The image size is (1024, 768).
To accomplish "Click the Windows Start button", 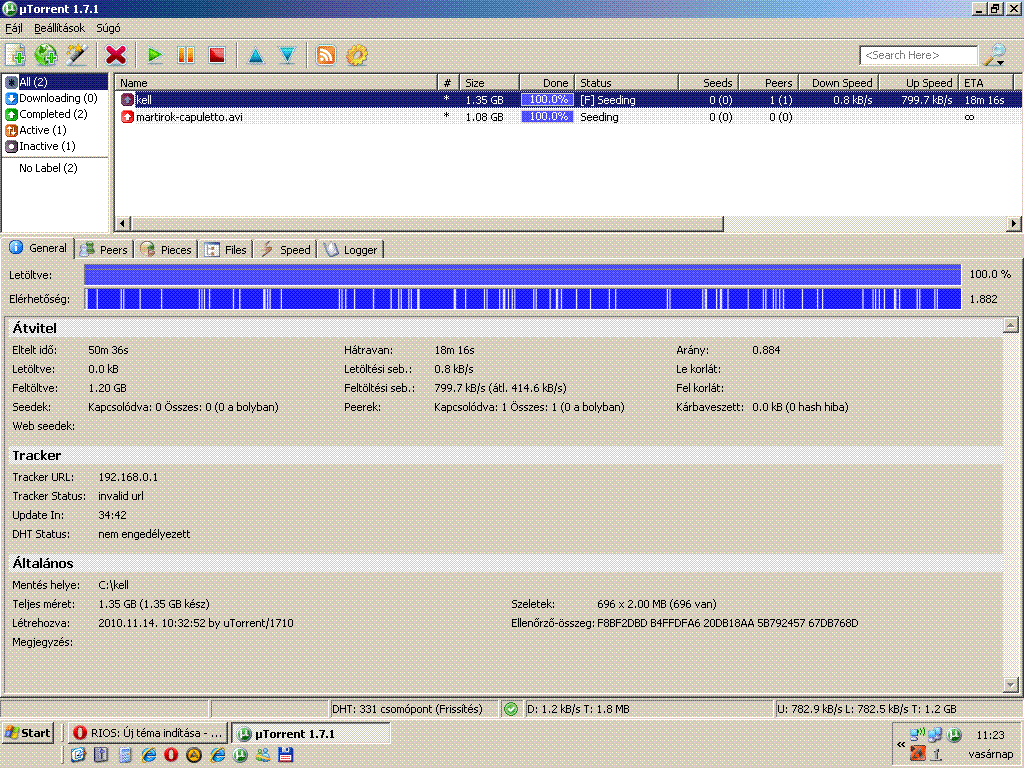I will click(x=27, y=733).
